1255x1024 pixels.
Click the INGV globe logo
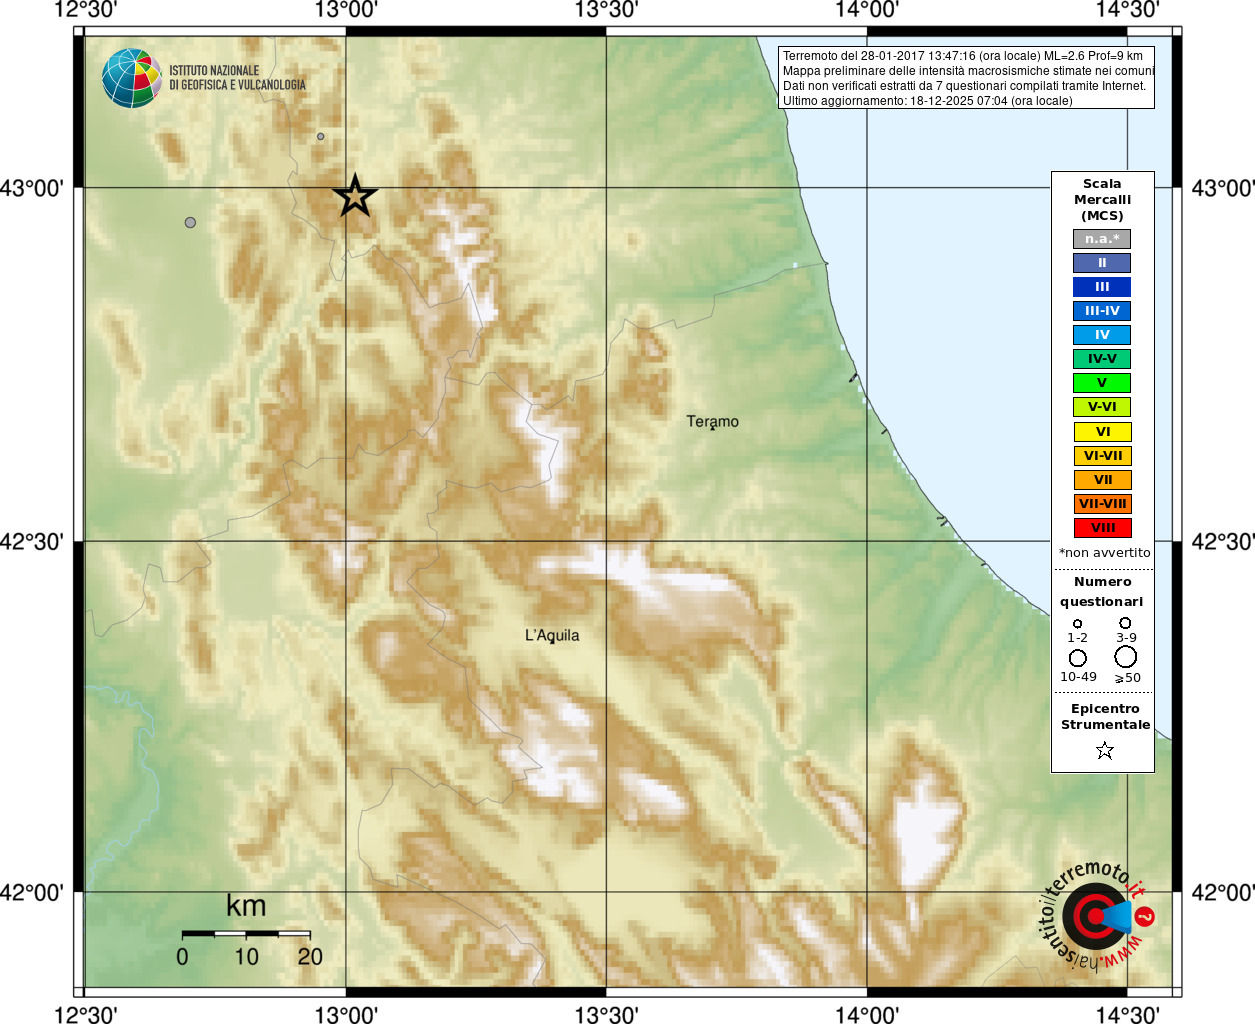(x=132, y=78)
